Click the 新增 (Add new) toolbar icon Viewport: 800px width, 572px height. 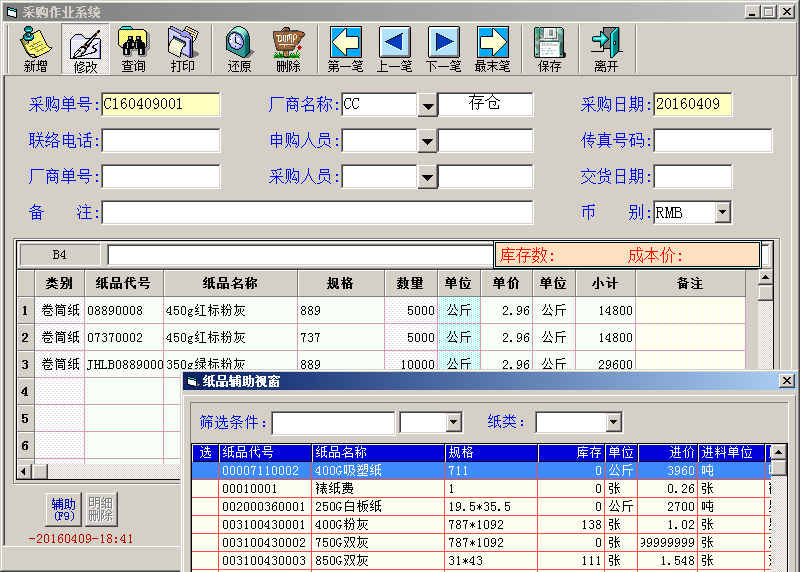(35, 49)
